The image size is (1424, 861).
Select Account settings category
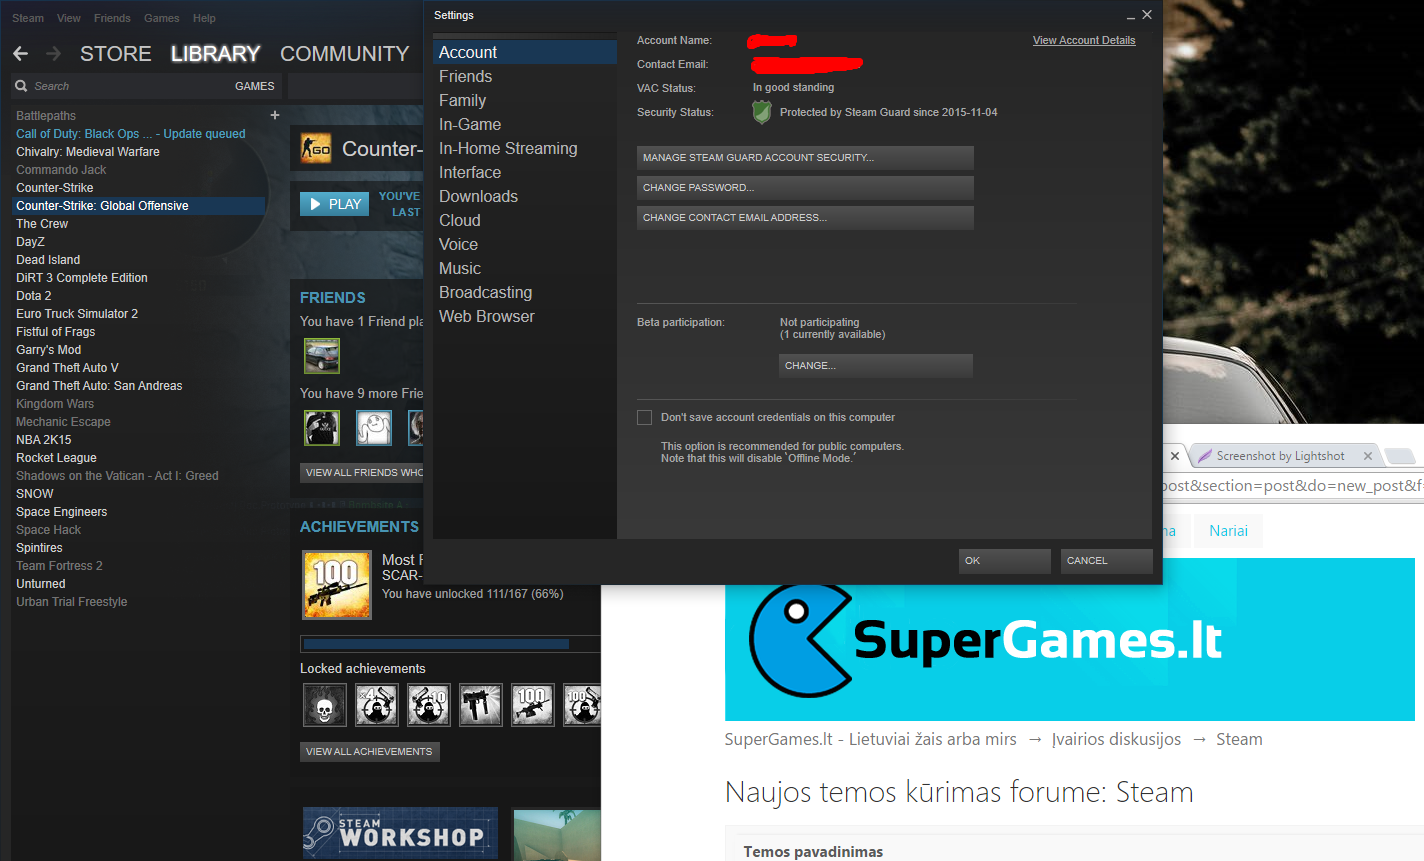point(525,52)
